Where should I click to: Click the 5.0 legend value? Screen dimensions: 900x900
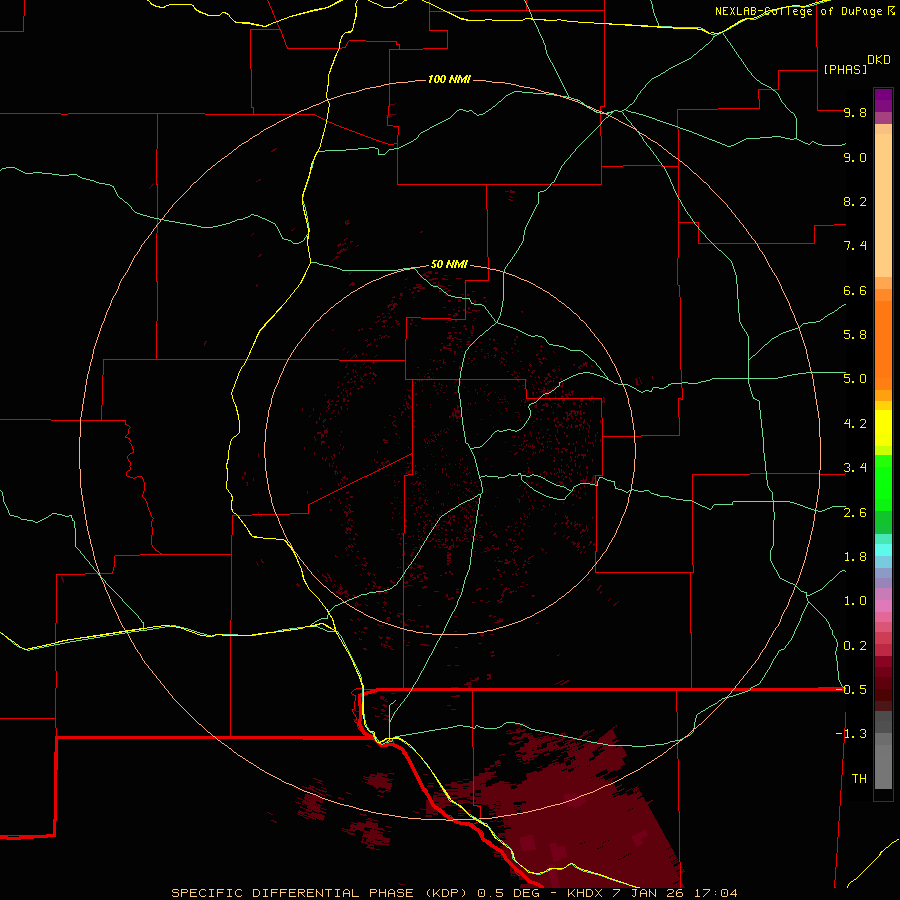click(855, 379)
